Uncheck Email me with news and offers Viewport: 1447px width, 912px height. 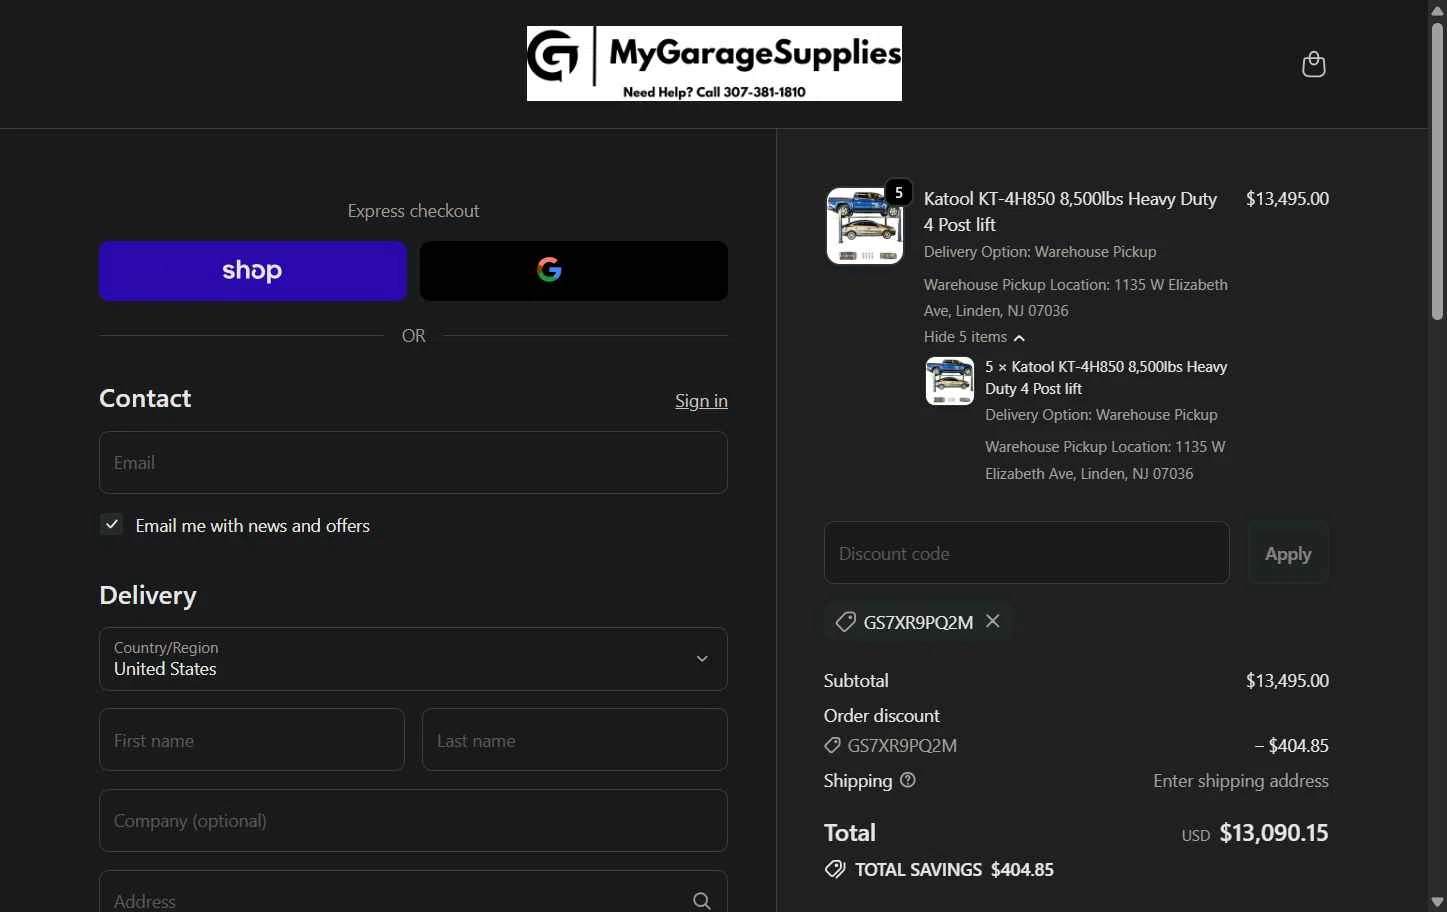(x=111, y=524)
